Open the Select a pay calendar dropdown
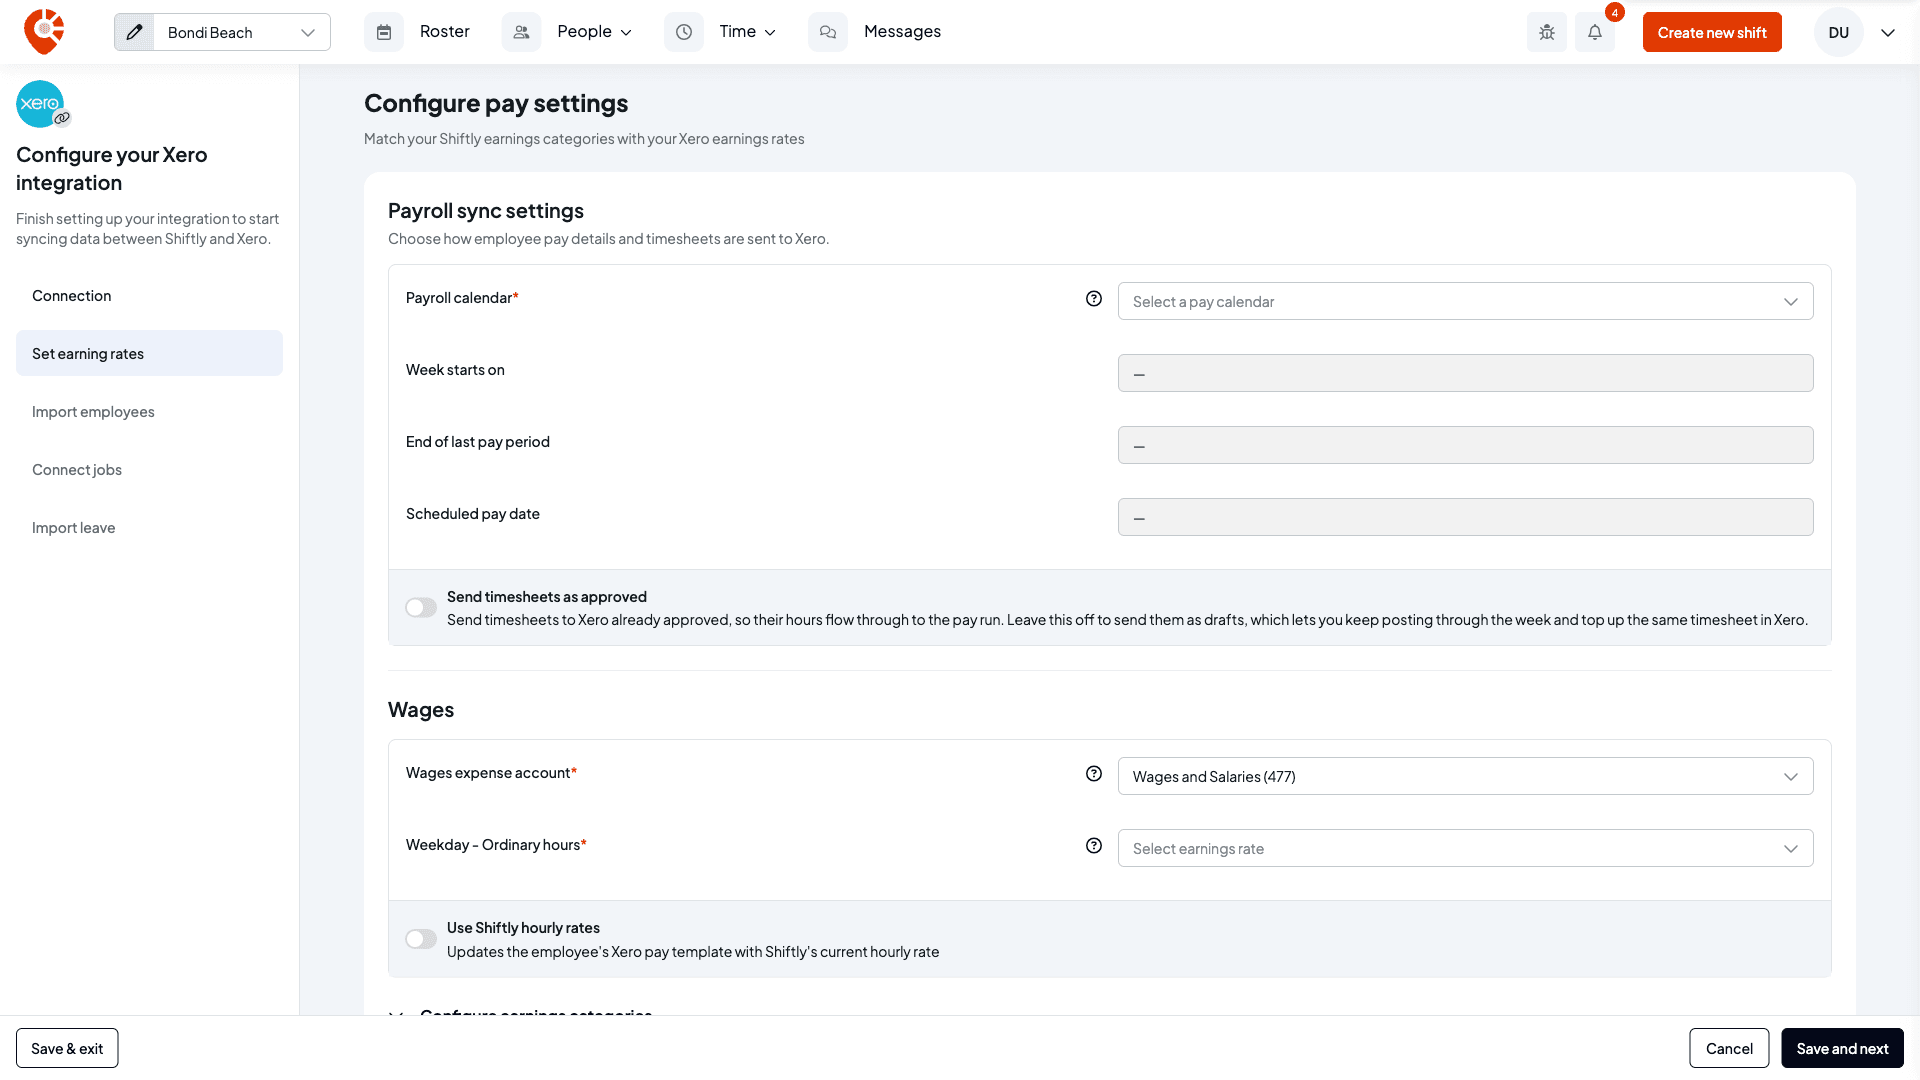This screenshot has height=1080, width=1920. (1465, 301)
